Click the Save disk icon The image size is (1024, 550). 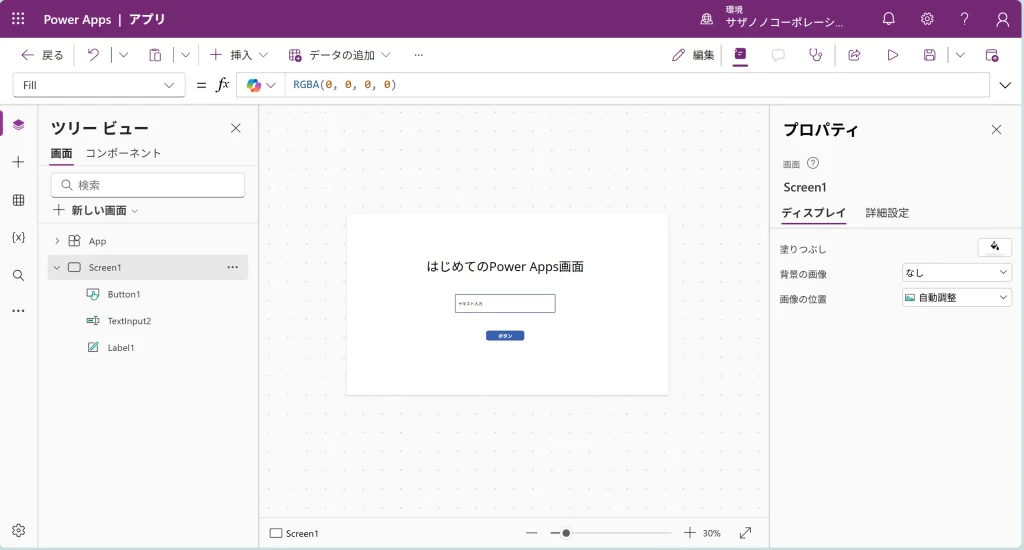pos(929,55)
